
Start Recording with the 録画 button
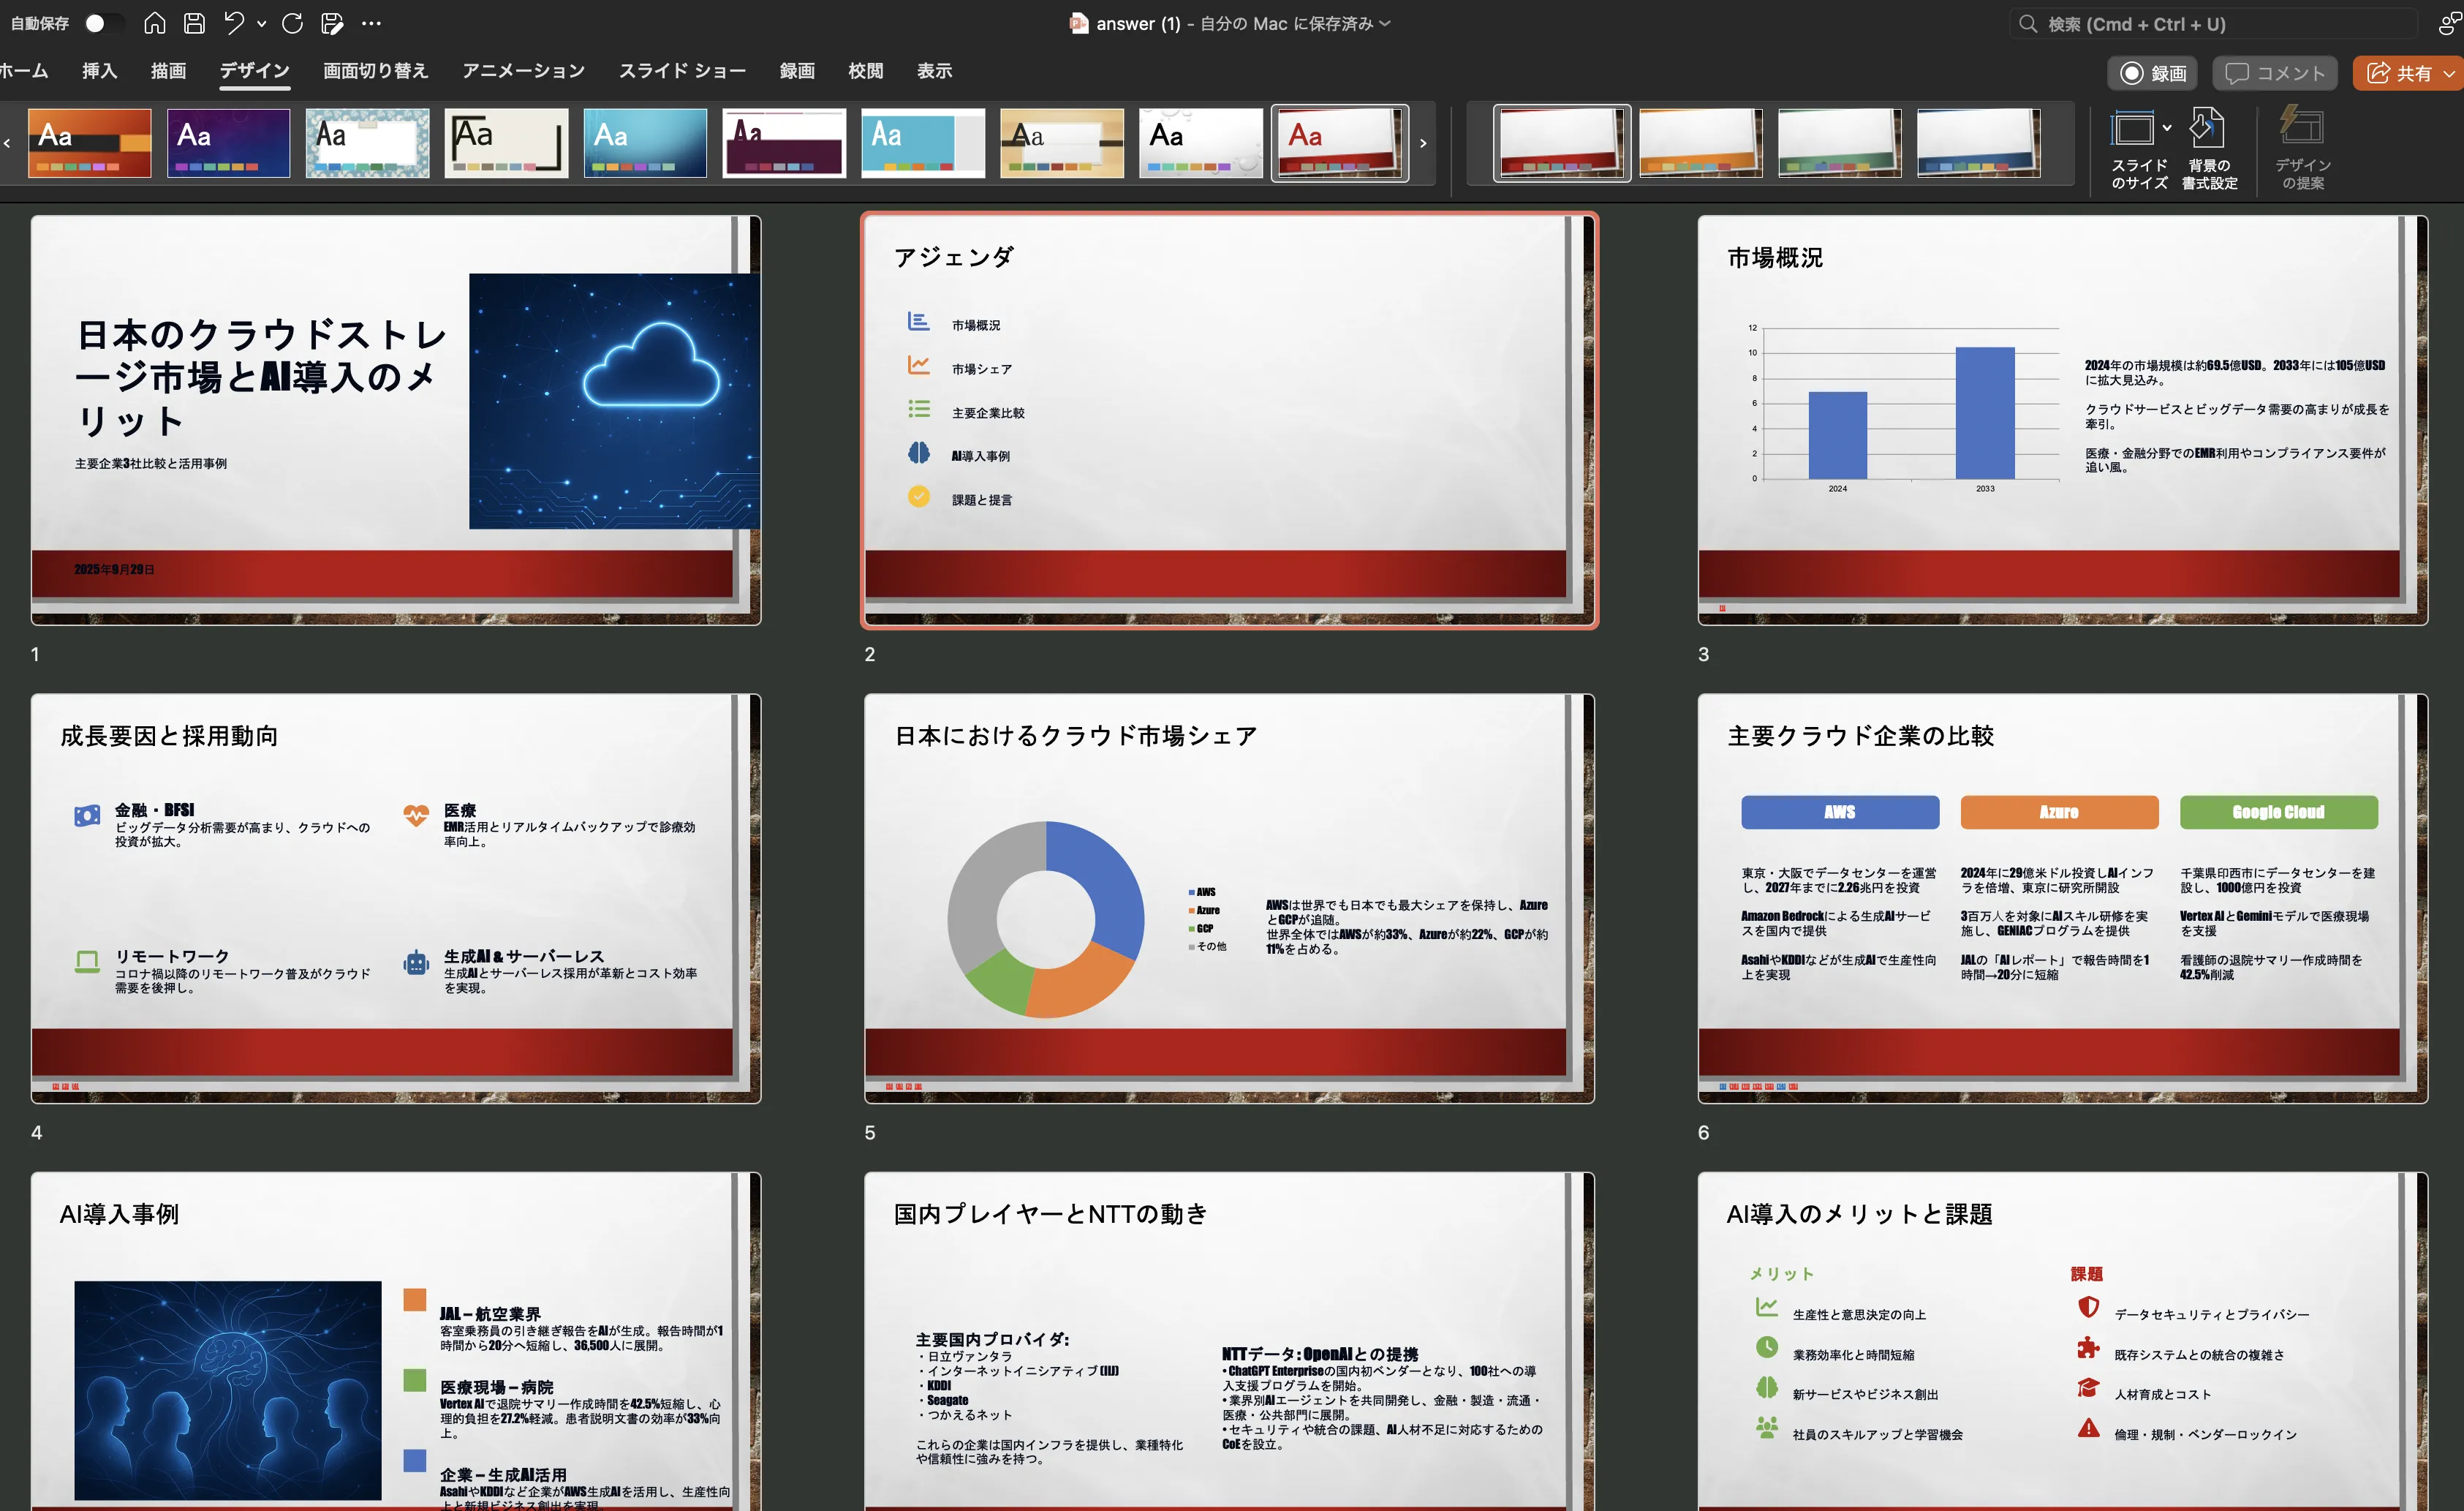pyautogui.click(x=2153, y=73)
